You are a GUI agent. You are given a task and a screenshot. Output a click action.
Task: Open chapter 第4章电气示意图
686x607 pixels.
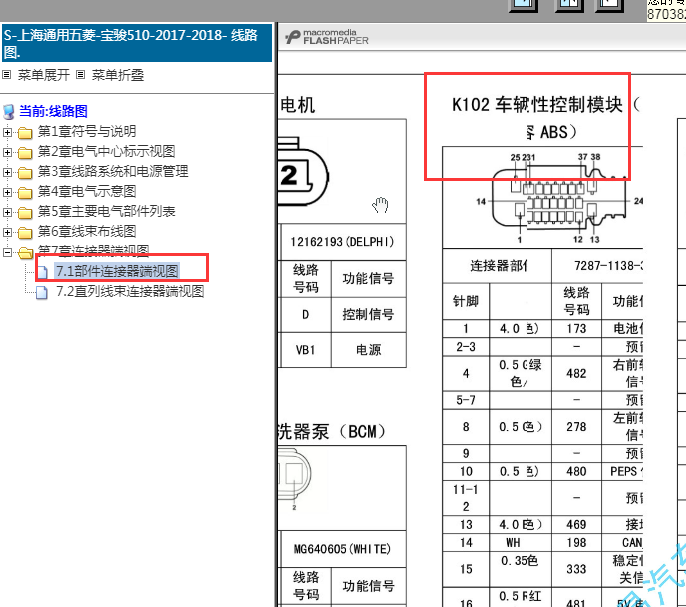(87, 192)
